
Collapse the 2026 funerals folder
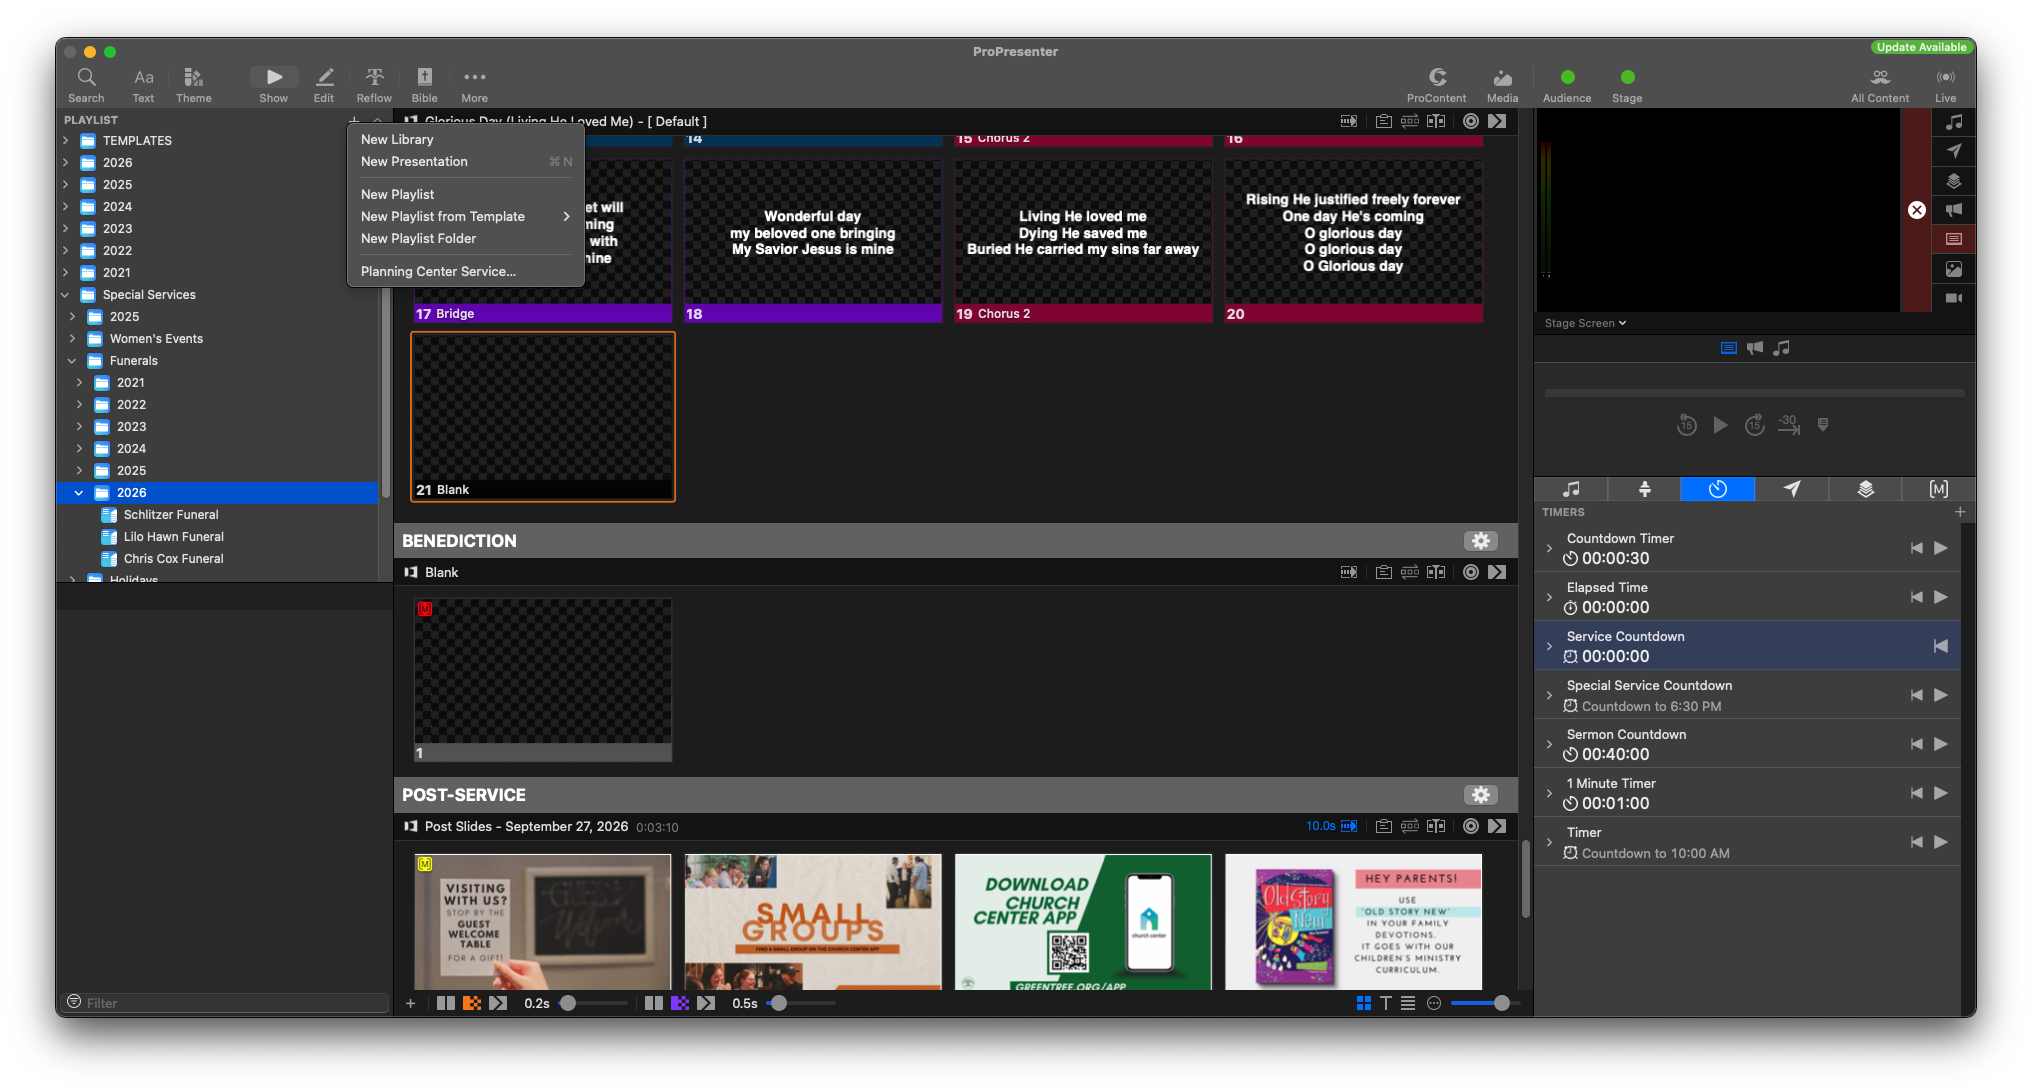tap(79, 493)
